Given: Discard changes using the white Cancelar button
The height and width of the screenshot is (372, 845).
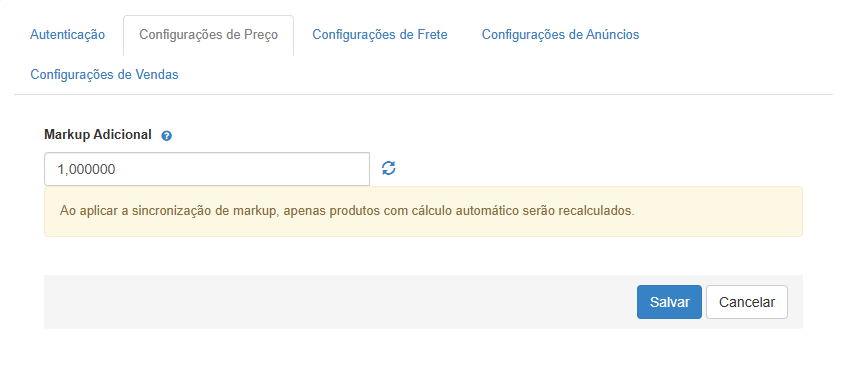Looking at the screenshot, I should coord(747,302).
